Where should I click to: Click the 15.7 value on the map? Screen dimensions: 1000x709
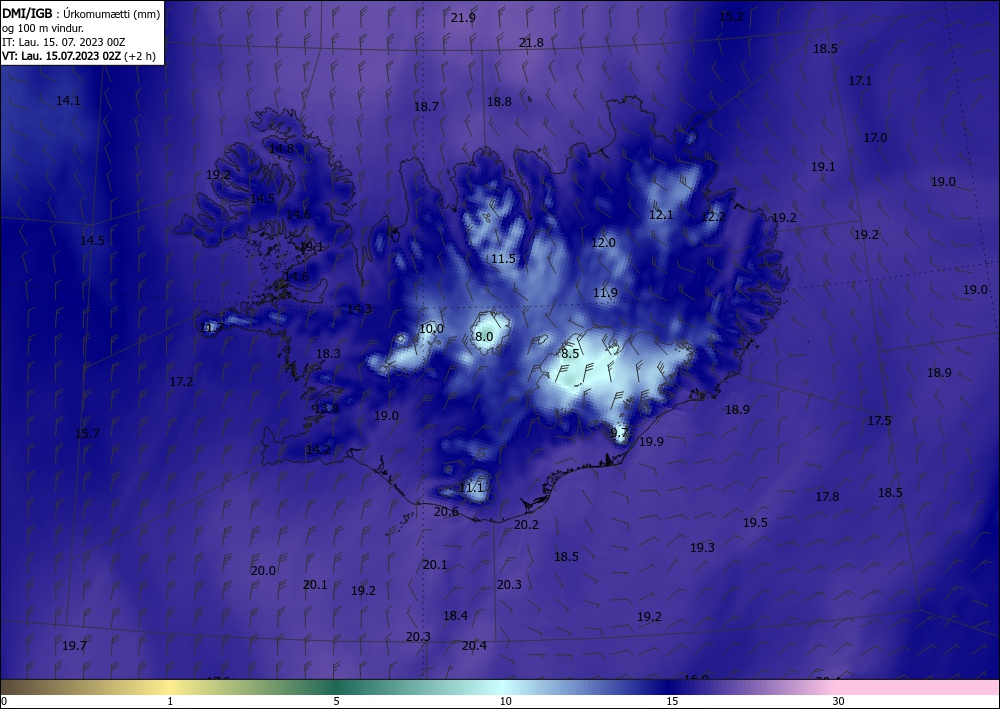(87, 434)
